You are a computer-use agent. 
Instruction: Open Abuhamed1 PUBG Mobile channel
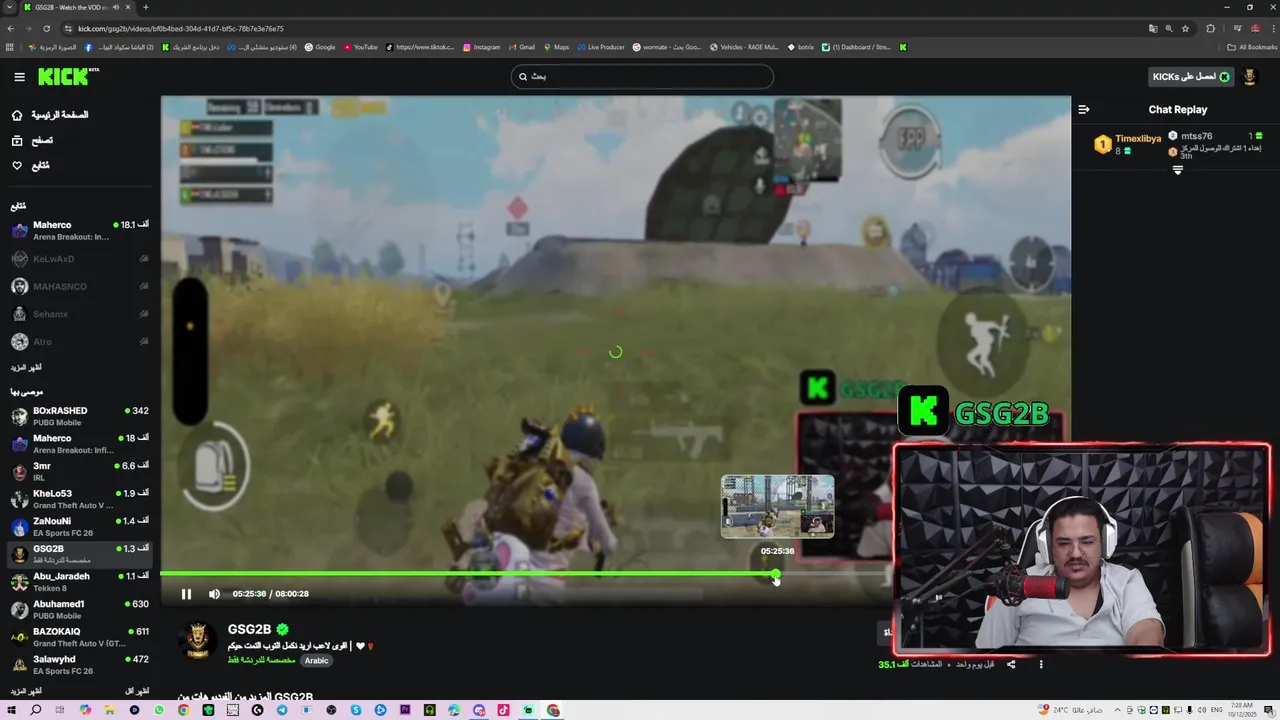pos(80,610)
